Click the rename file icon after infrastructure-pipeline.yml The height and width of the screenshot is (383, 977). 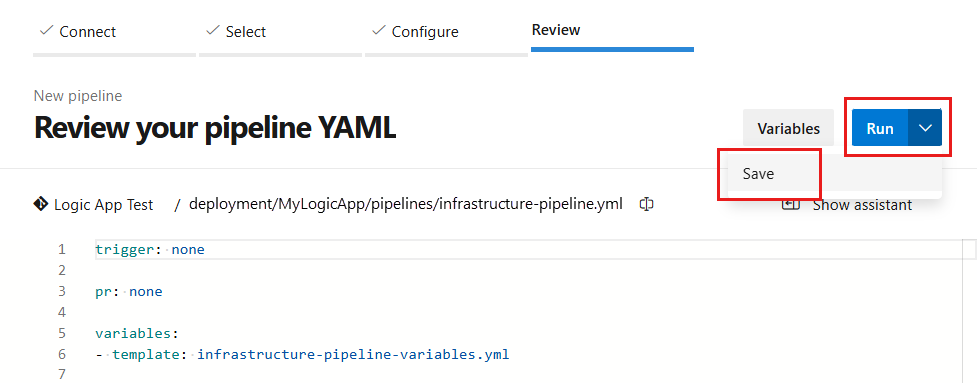coord(646,204)
